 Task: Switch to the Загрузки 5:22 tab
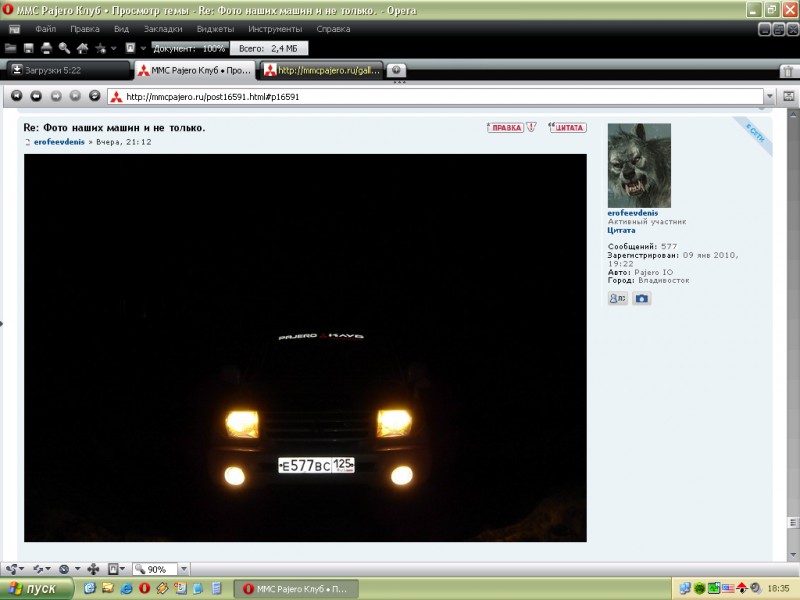pyautogui.click(x=67, y=70)
